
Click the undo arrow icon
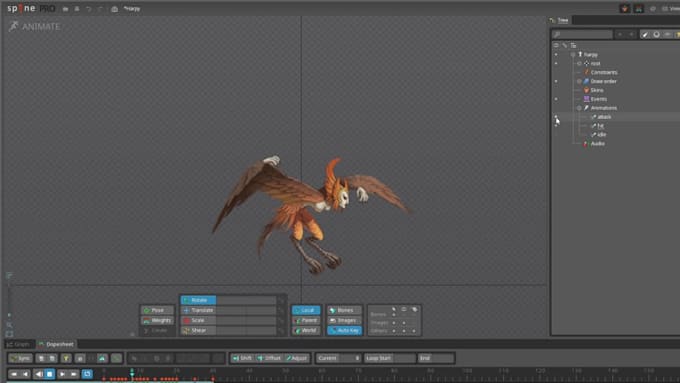pyautogui.click(x=88, y=9)
